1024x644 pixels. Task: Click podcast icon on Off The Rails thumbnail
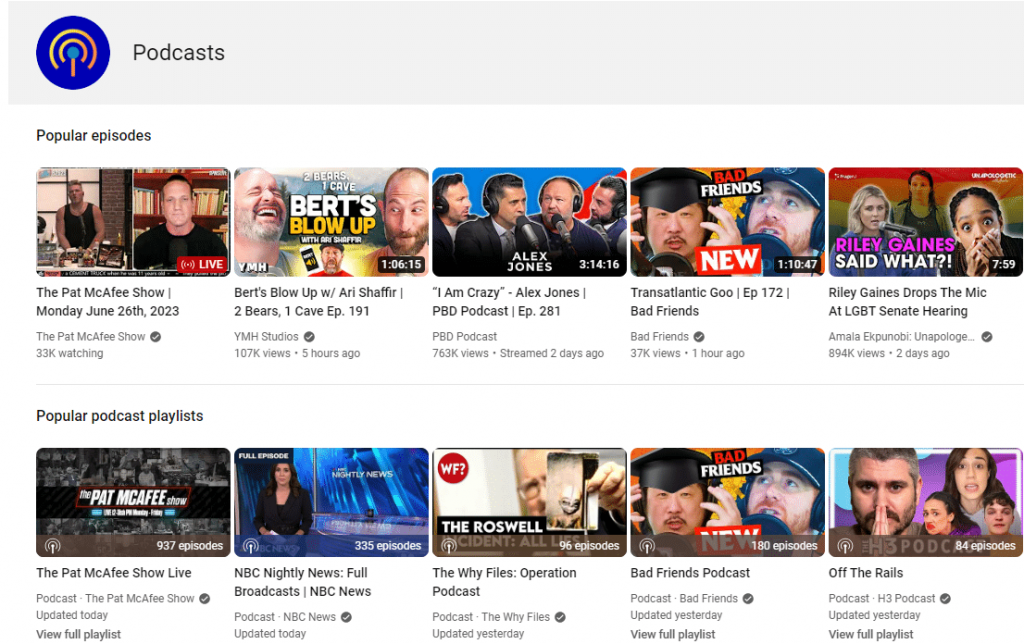[x=845, y=545]
